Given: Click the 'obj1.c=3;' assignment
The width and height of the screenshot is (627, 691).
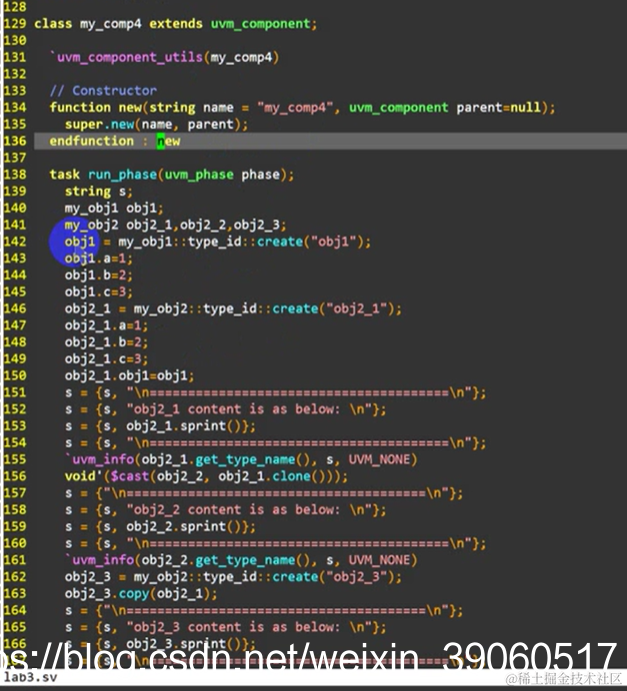Looking at the screenshot, I should pos(98,292).
